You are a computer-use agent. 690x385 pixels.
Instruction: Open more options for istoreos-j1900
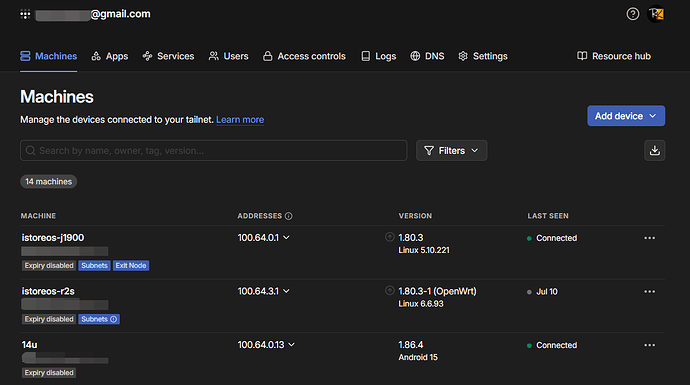650,238
